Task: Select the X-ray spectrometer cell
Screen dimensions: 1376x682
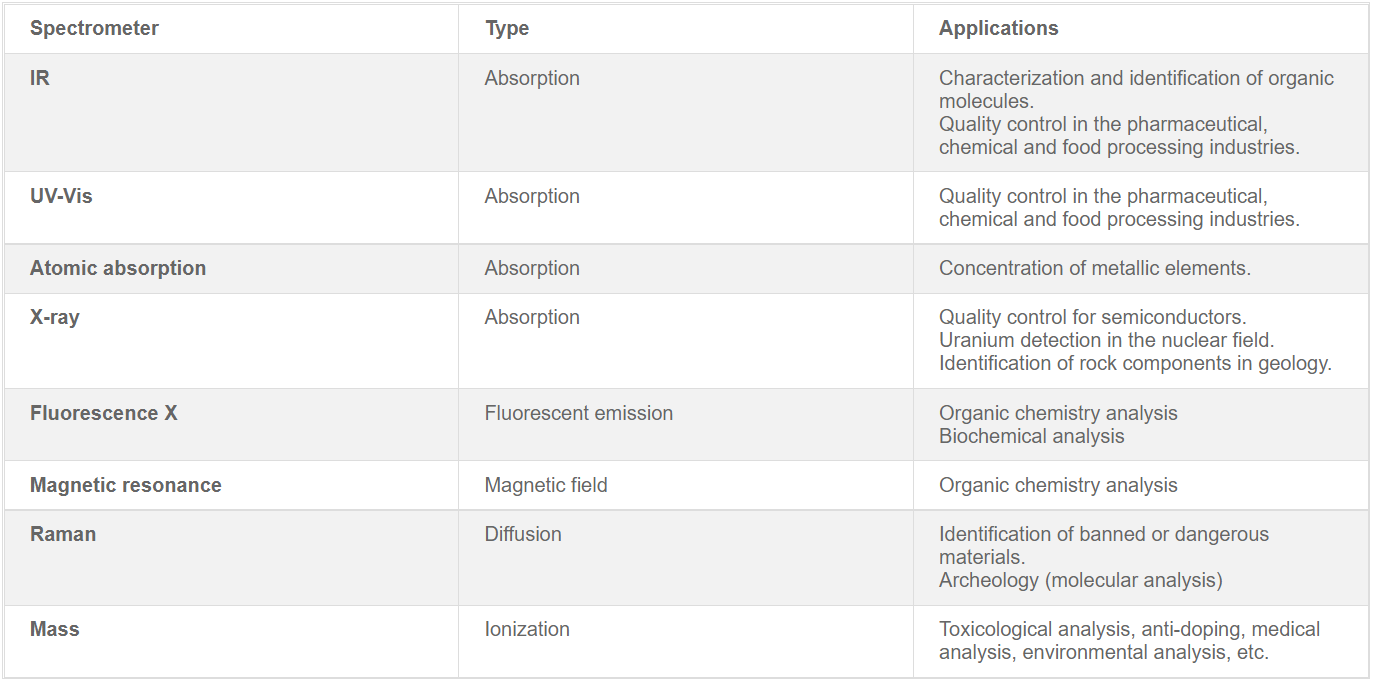Action: coord(55,317)
